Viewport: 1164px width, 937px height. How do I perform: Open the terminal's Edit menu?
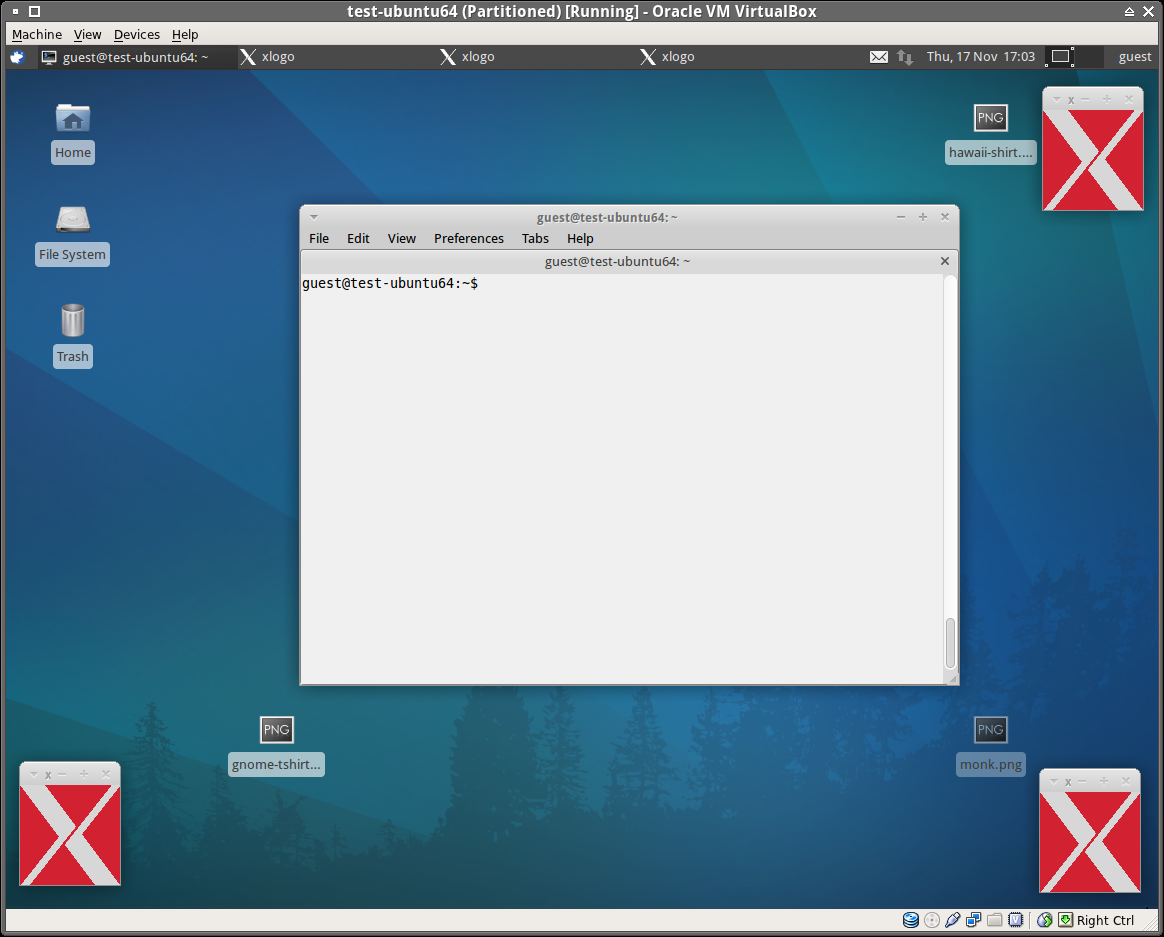click(x=358, y=238)
